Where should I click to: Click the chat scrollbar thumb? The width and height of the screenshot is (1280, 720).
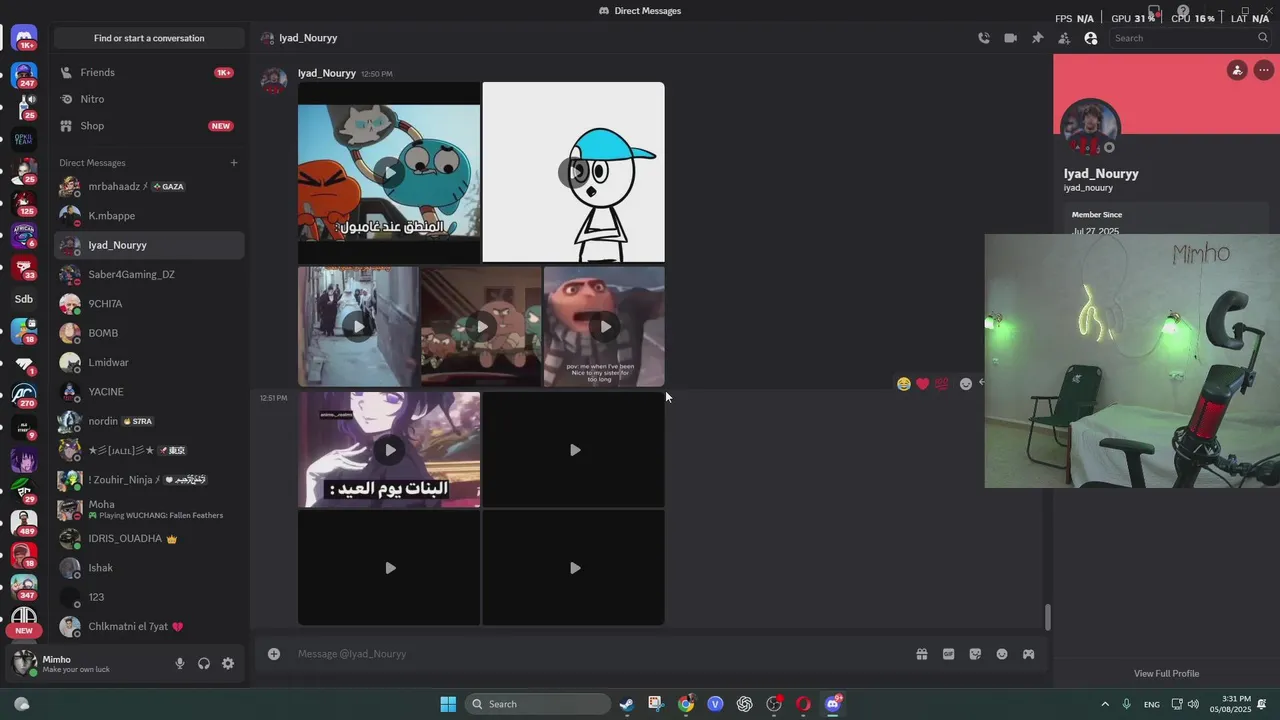point(1047,618)
